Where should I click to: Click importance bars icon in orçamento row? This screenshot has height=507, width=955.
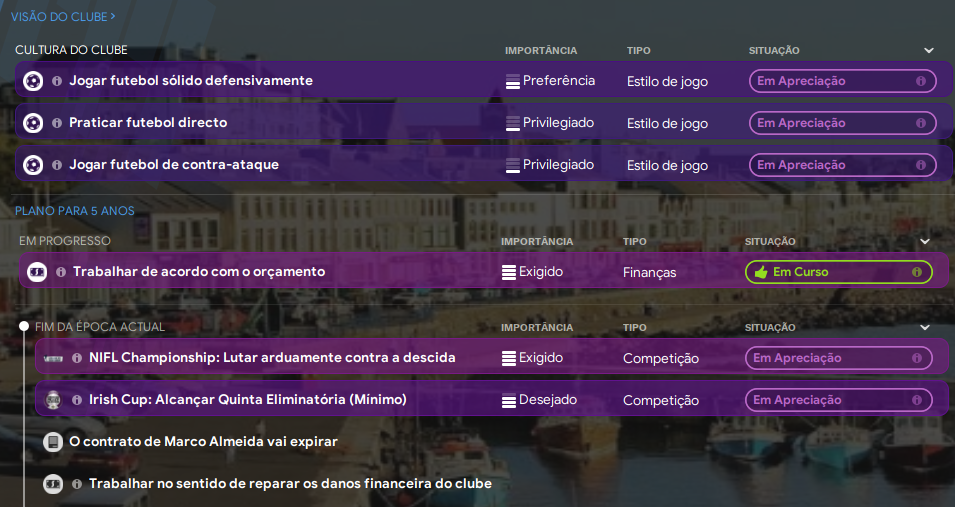click(509, 272)
